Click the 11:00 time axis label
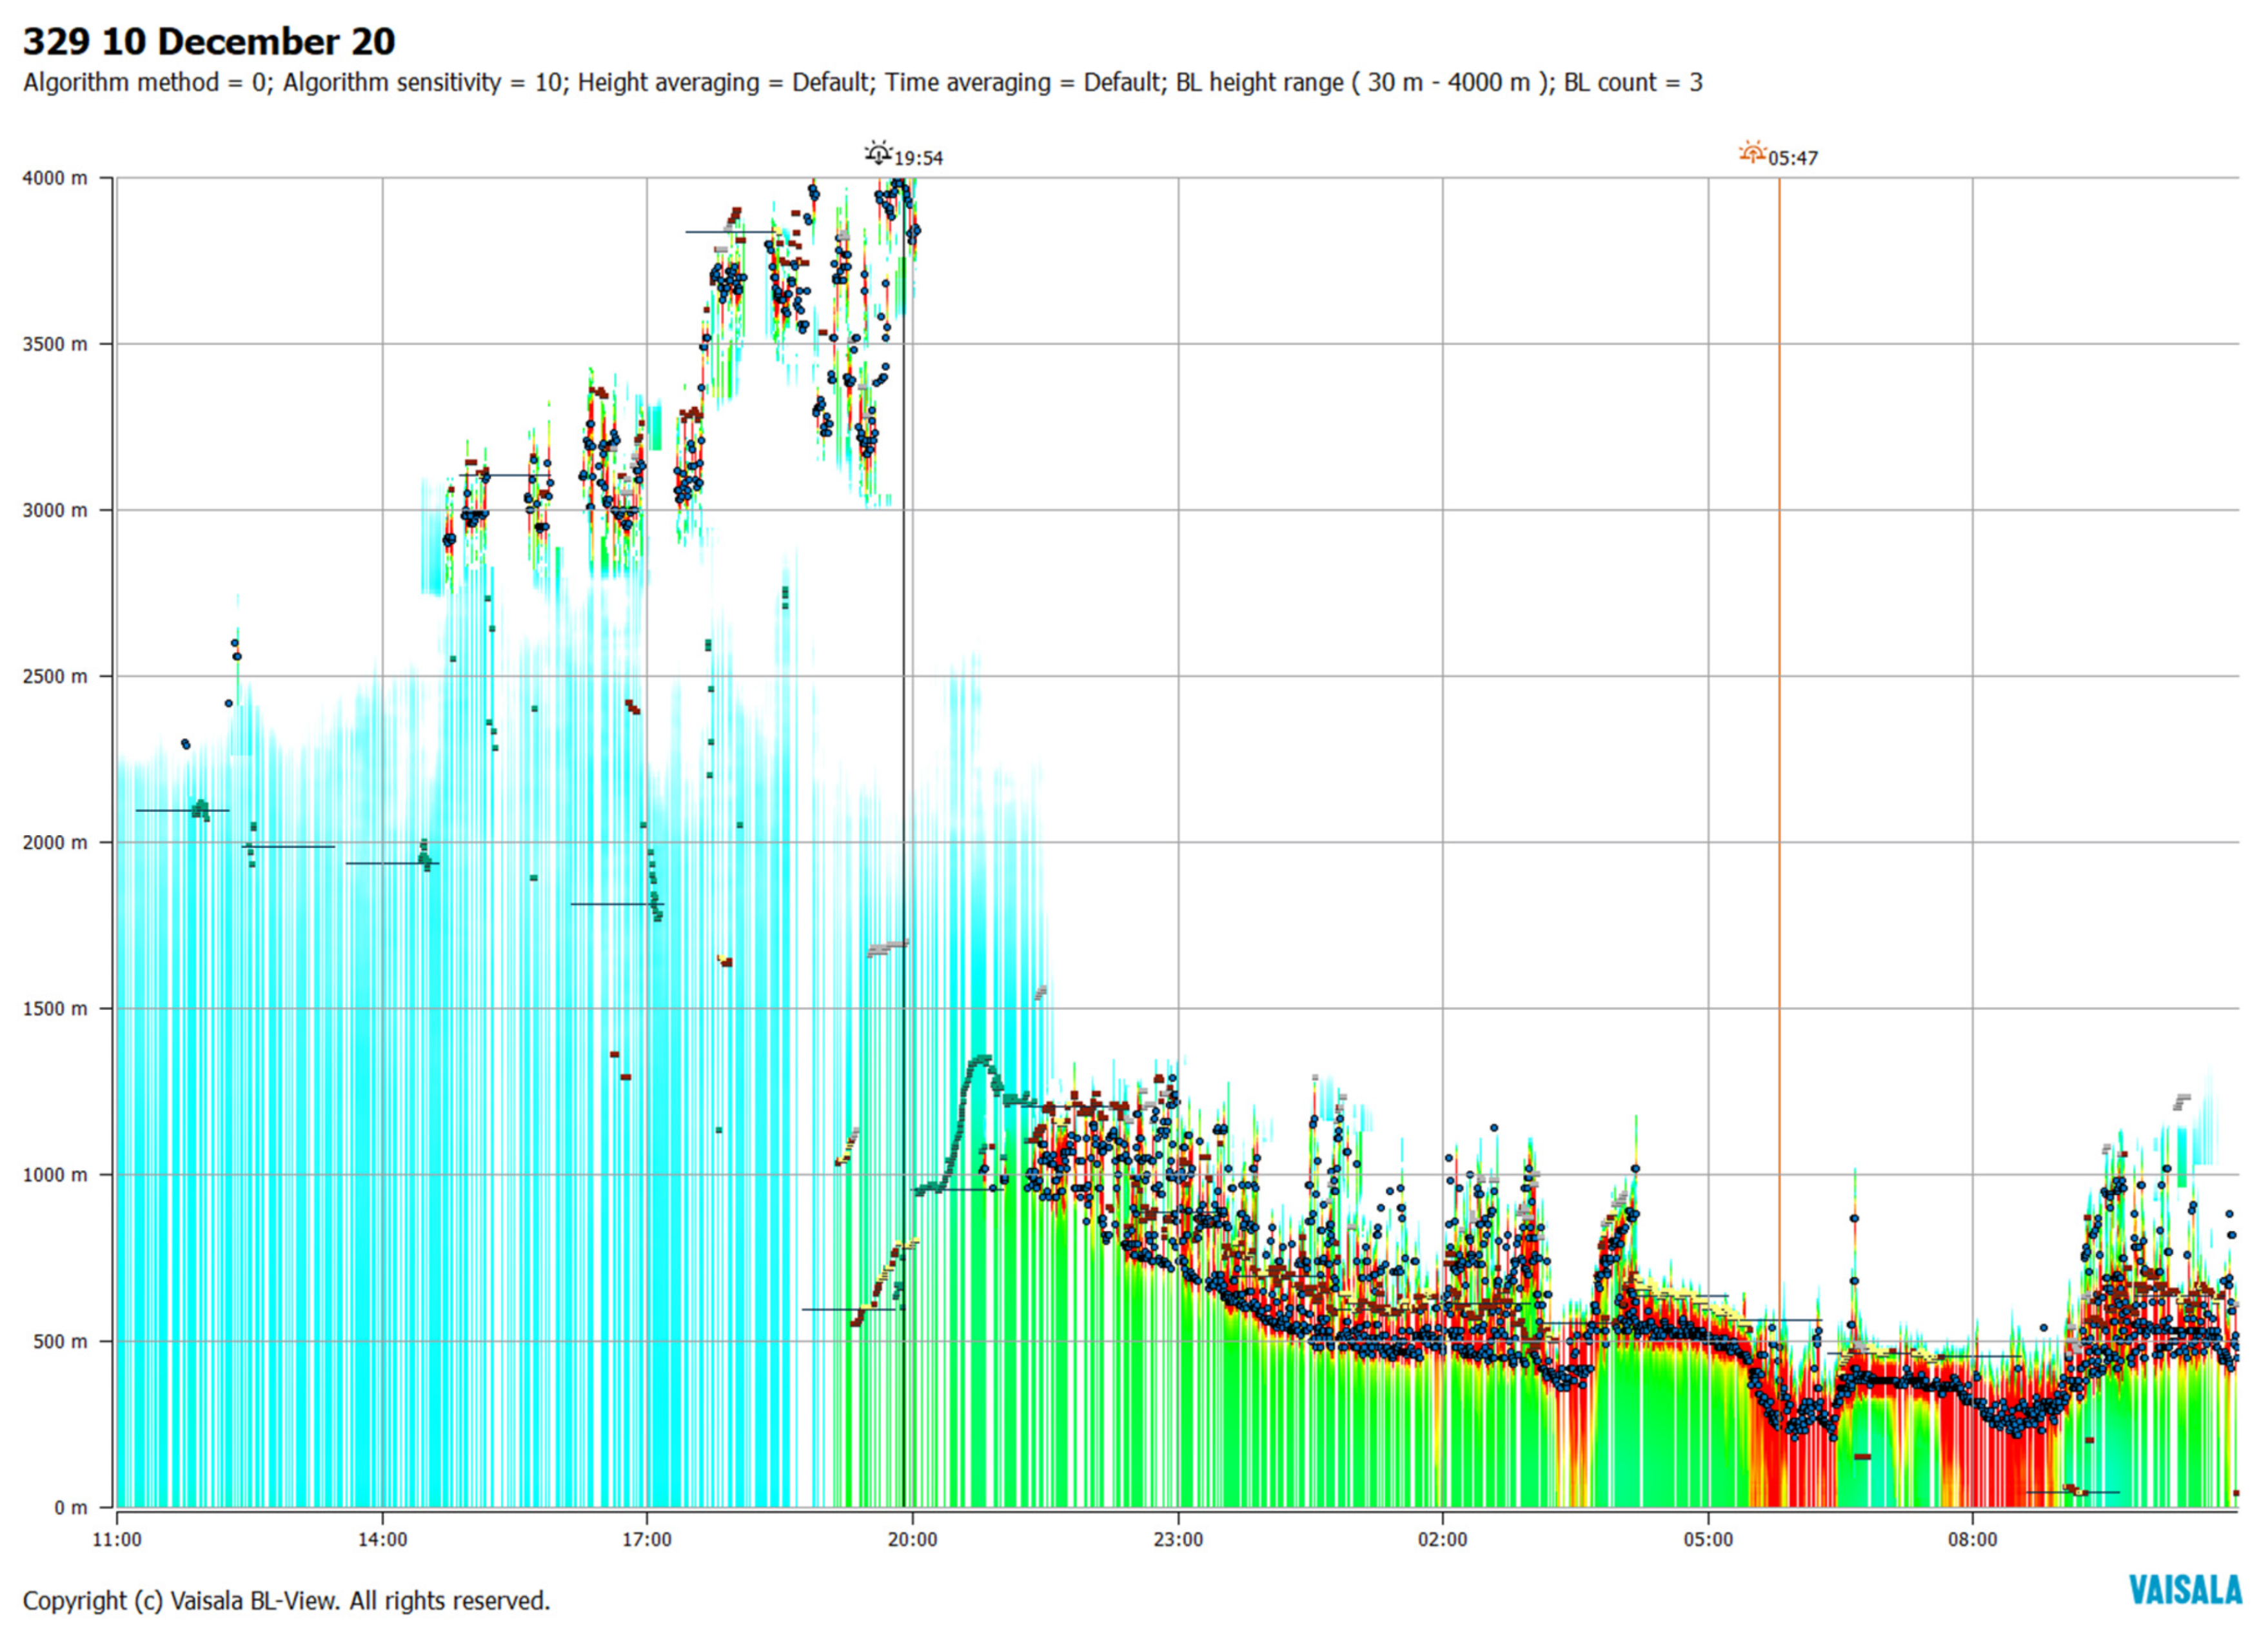 pyautogui.click(x=117, y=1539)
